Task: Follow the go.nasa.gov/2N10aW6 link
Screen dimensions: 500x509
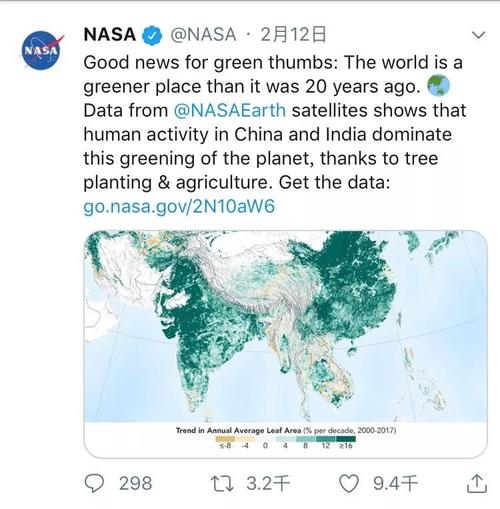Action: [179, 206]
